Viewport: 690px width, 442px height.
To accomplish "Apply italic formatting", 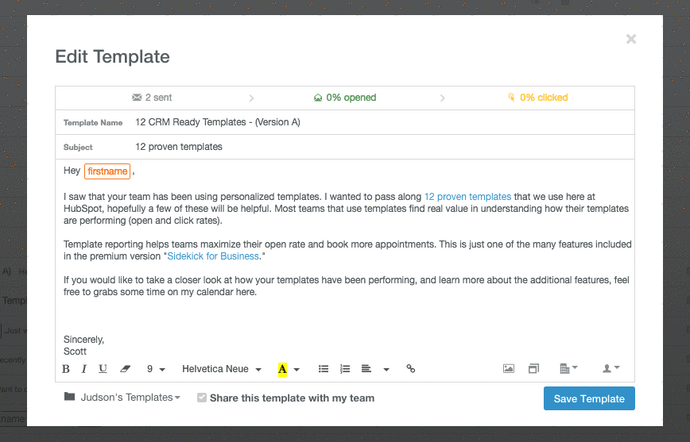I will 83,369.
